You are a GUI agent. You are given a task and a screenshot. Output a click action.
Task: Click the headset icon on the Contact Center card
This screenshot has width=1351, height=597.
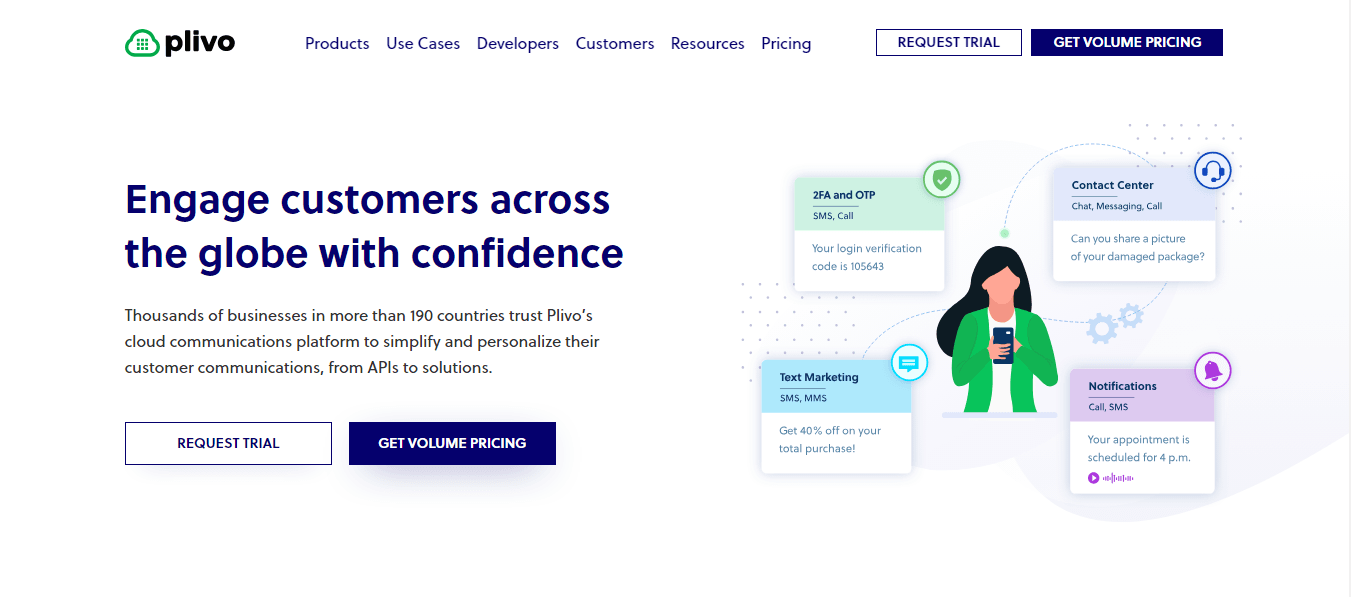pos(1212,170)
